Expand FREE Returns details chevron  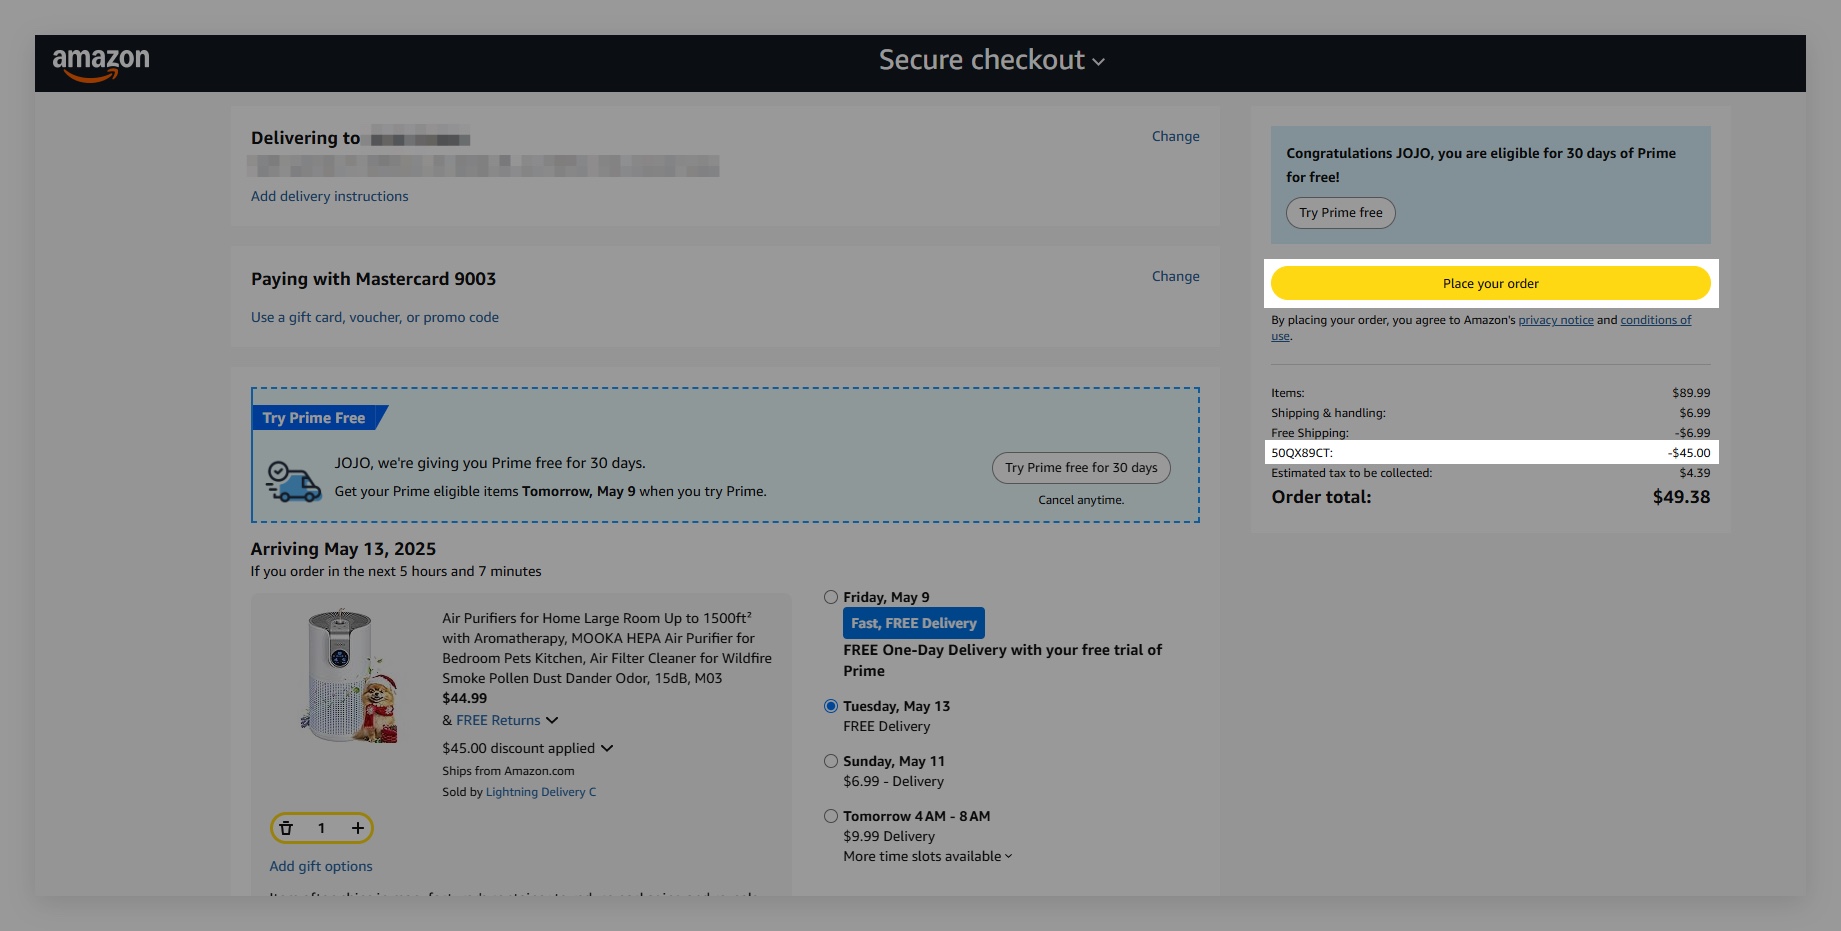[x=552, y=720]
